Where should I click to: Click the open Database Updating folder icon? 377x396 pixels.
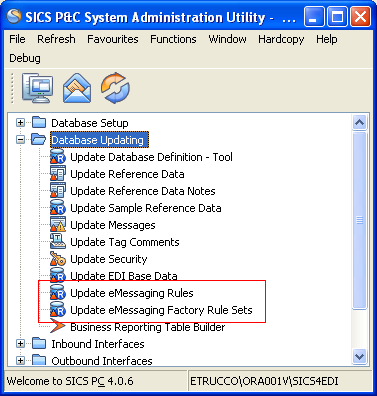click(38, 139)
